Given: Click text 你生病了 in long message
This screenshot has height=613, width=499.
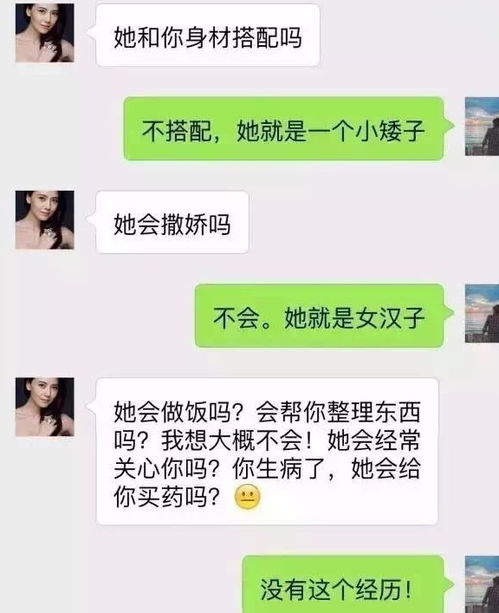Looking at the screenshot, I should [279, 469].
